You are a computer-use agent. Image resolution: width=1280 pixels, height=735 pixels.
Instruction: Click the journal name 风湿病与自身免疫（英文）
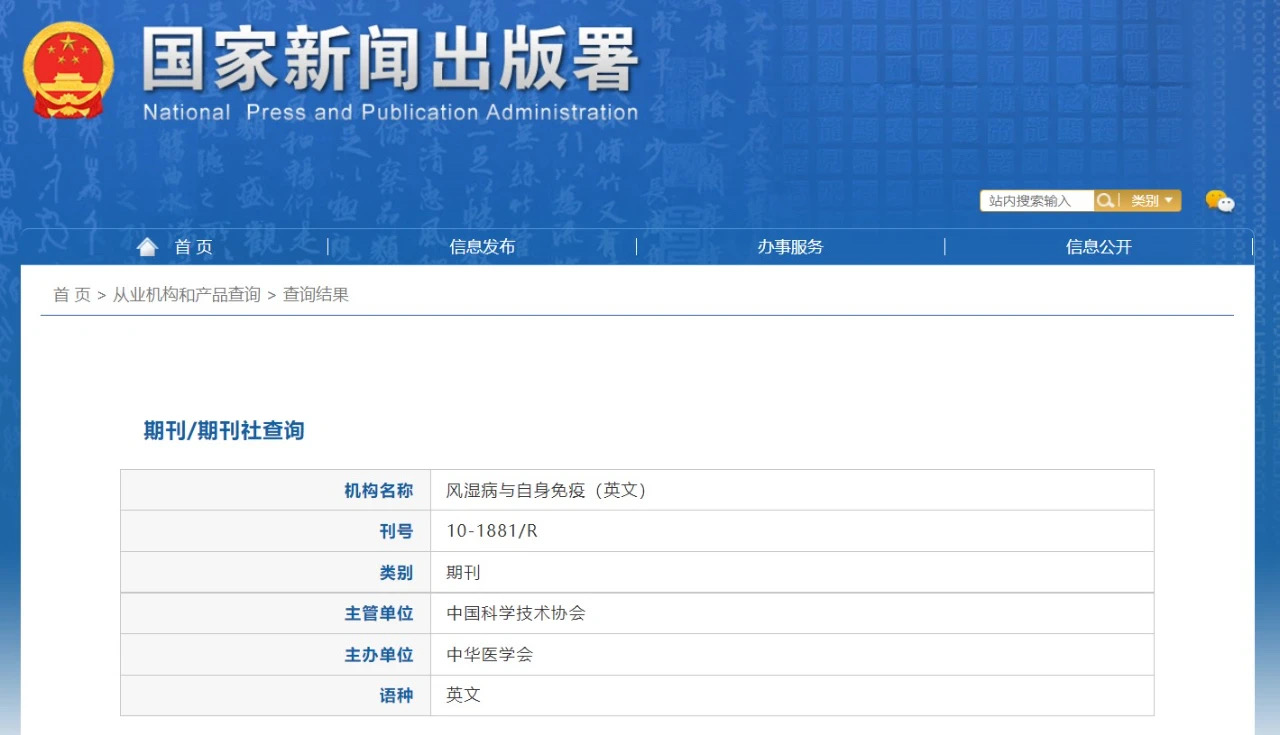(x=546, y=490)
